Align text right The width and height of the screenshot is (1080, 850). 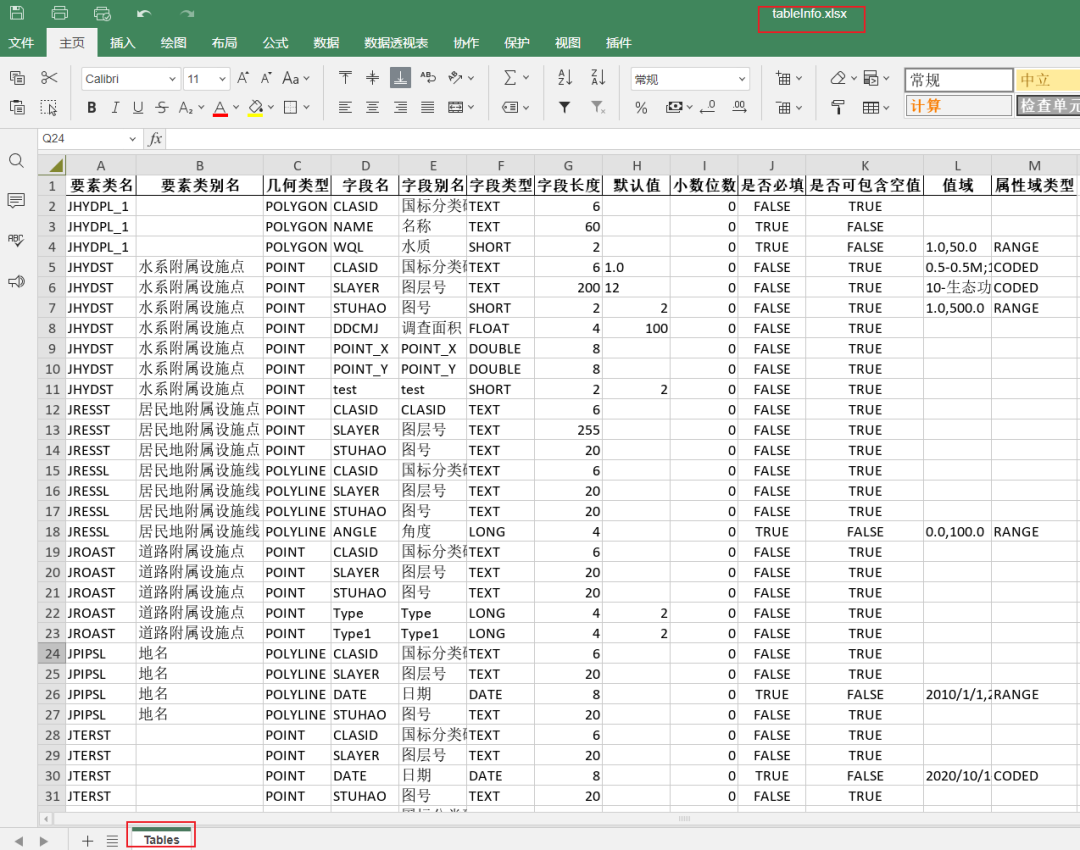[x=400, y=107]
